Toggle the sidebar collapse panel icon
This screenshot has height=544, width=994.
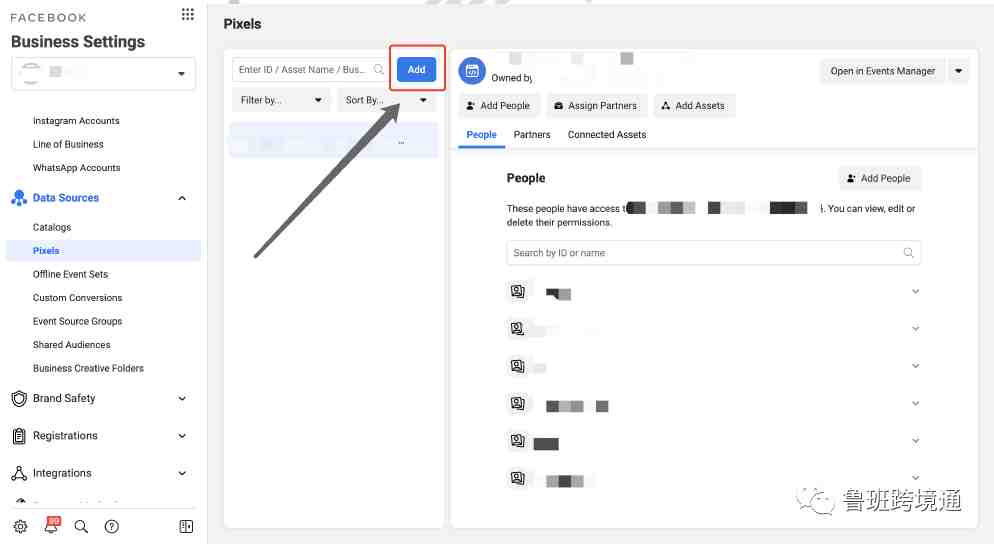tap(186, 526)
